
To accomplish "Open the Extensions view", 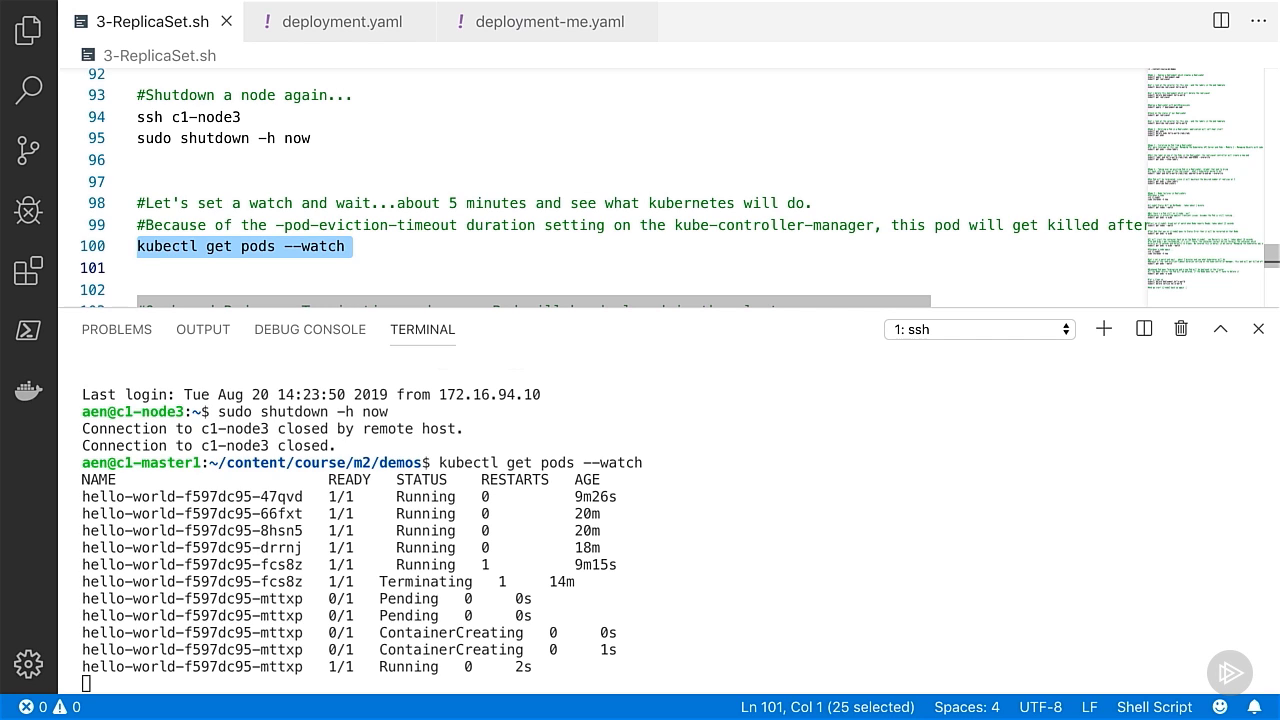I will pyautogui.click(x=28, y=271).
